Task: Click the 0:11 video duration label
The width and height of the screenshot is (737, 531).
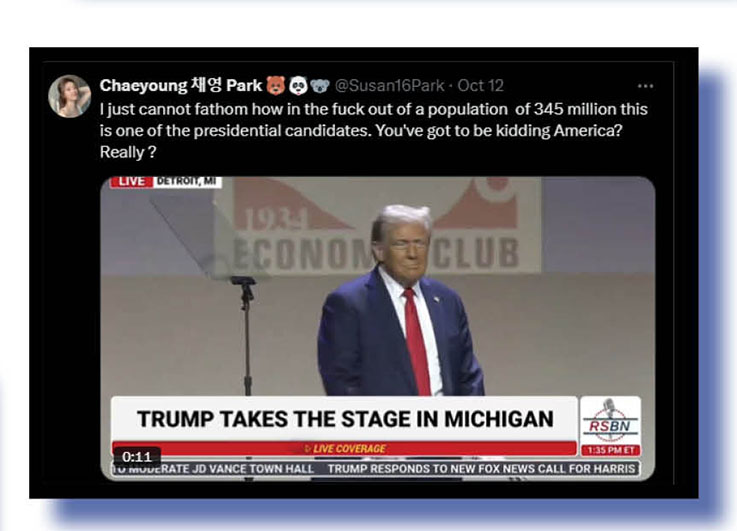Action: tap(137, 456)
